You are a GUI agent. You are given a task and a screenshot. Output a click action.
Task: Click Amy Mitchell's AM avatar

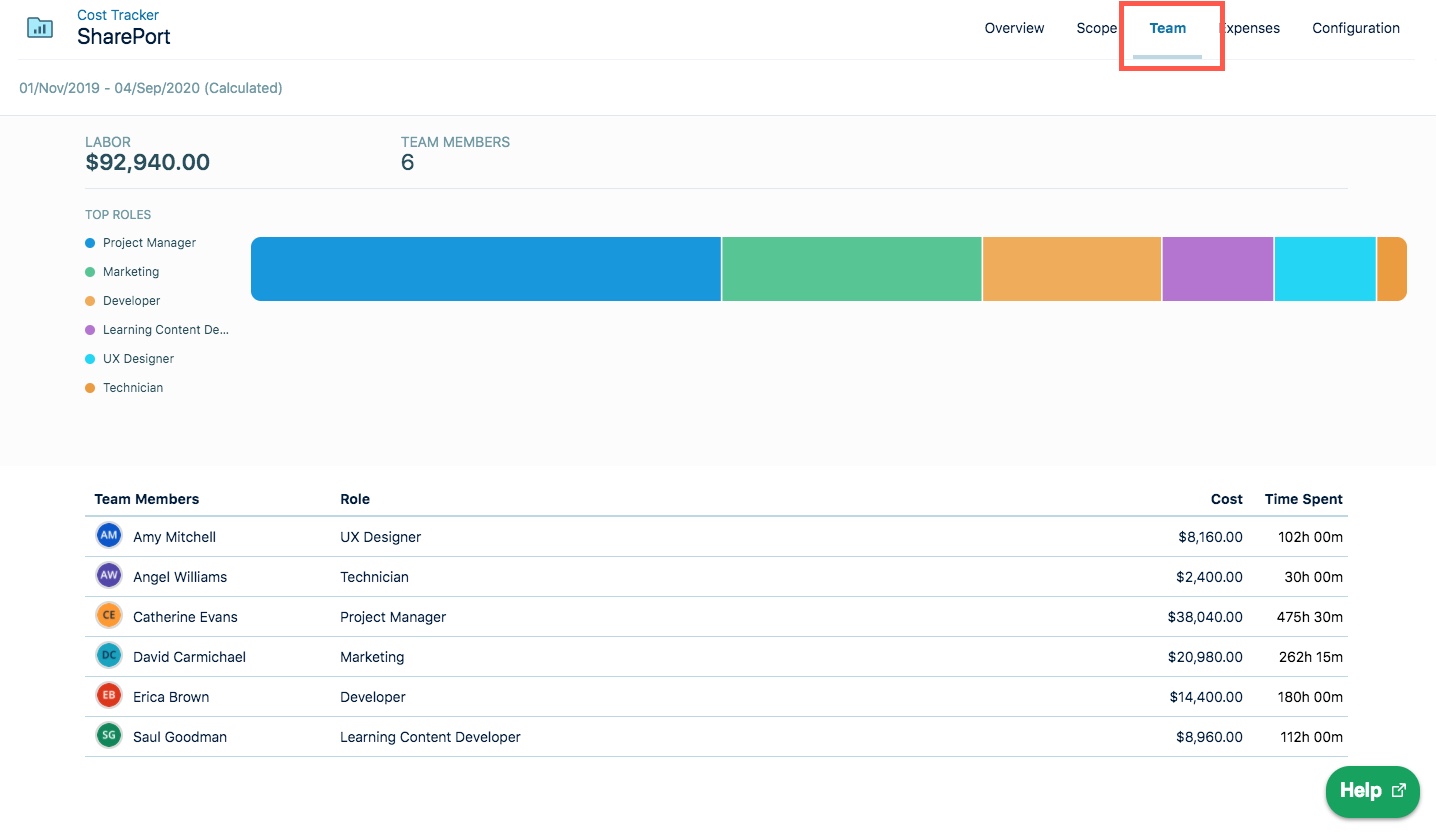109,536
